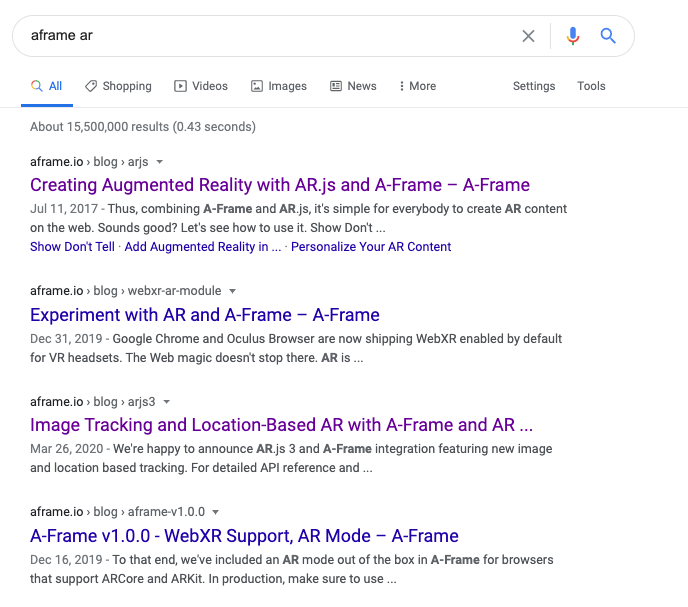Expand the dropdown arrow next to webxr-ar-module
The image size is (688, 607).
pyautogui.click(x=233, y=291)
